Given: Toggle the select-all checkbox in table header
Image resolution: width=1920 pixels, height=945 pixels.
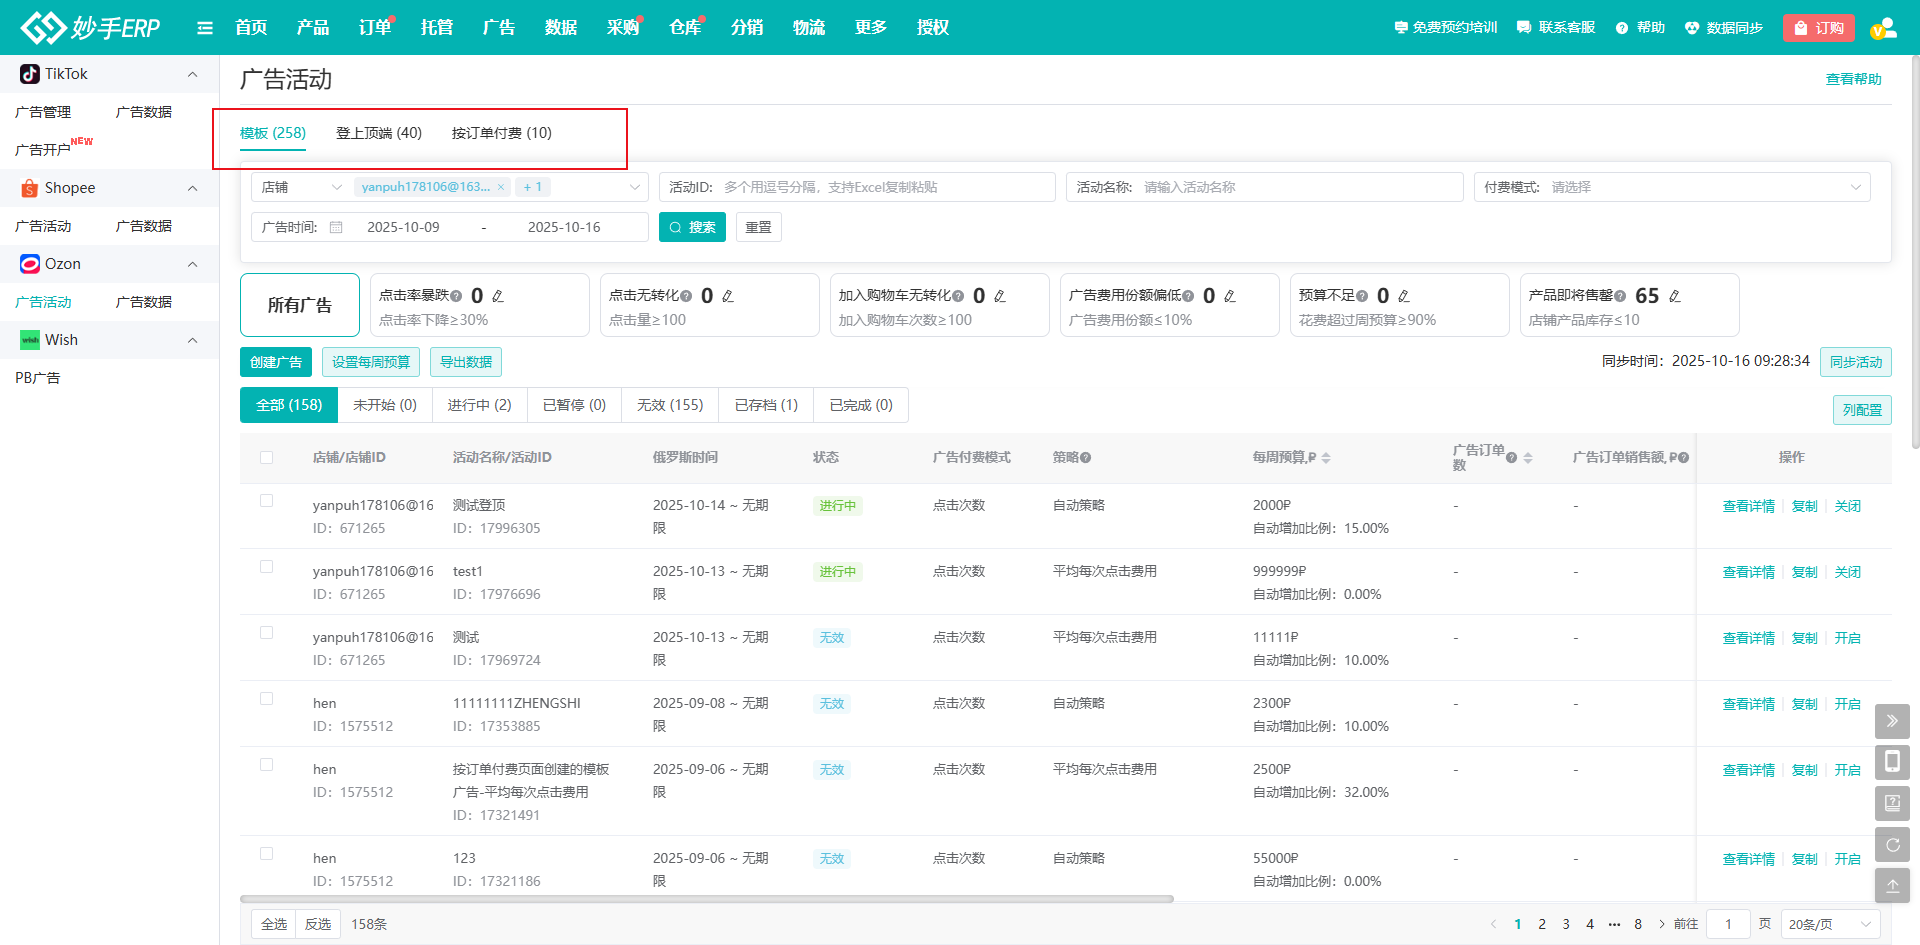Looking at the screenshot, I should pyautogui.click(x=266, y=457).
